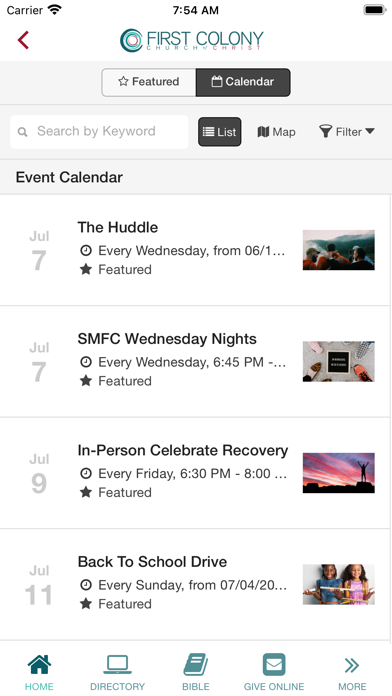Open the Bible book icon
This screenshot has width=392, height=696.
(196, 664)
